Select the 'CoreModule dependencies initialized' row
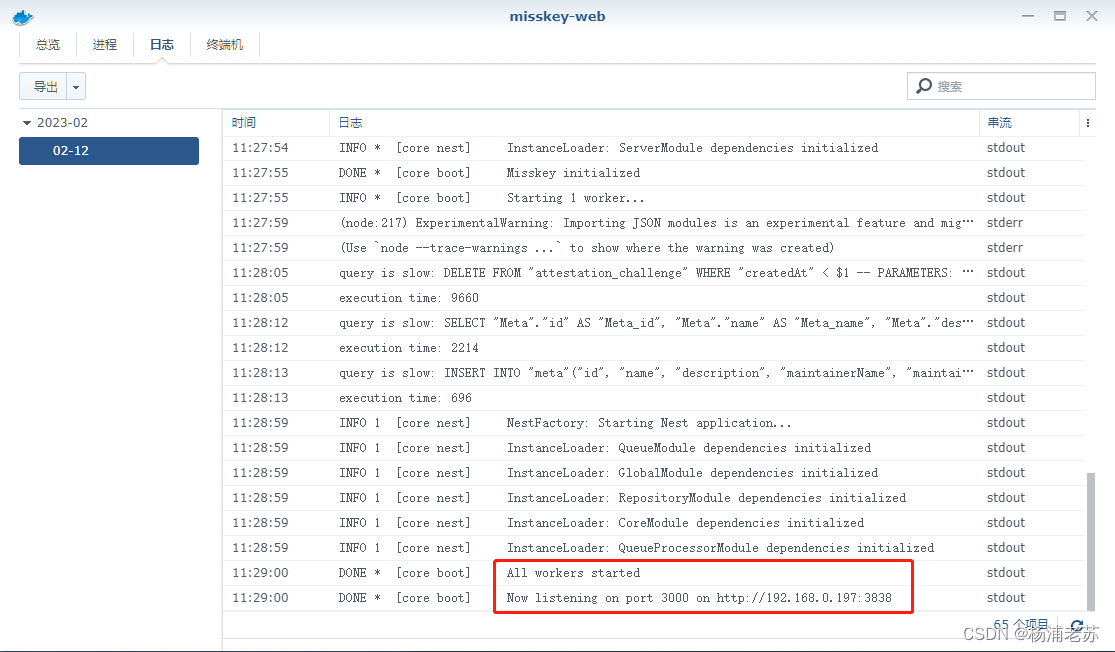1115x652 pixels. (654, 523)
